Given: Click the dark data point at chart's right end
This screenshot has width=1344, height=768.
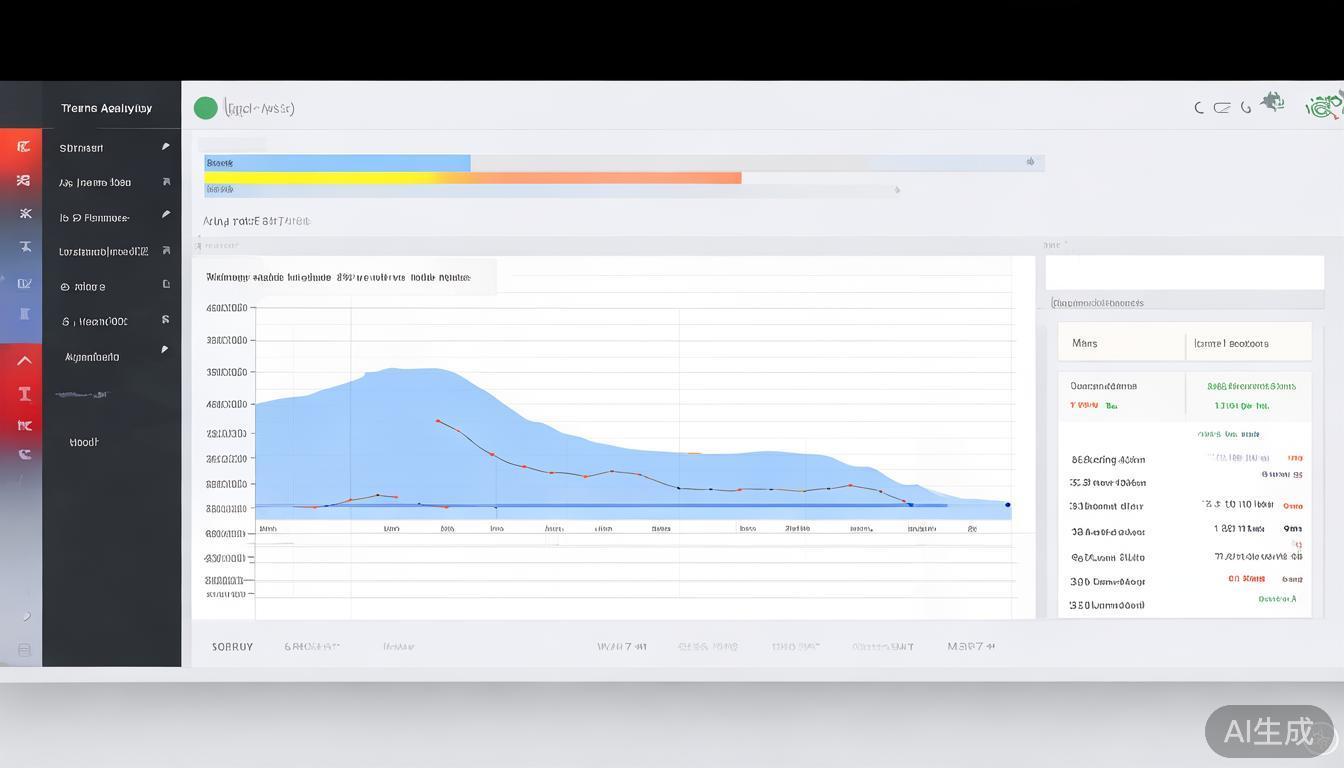Looking at the screenshot, I should tap(1007, 505).
